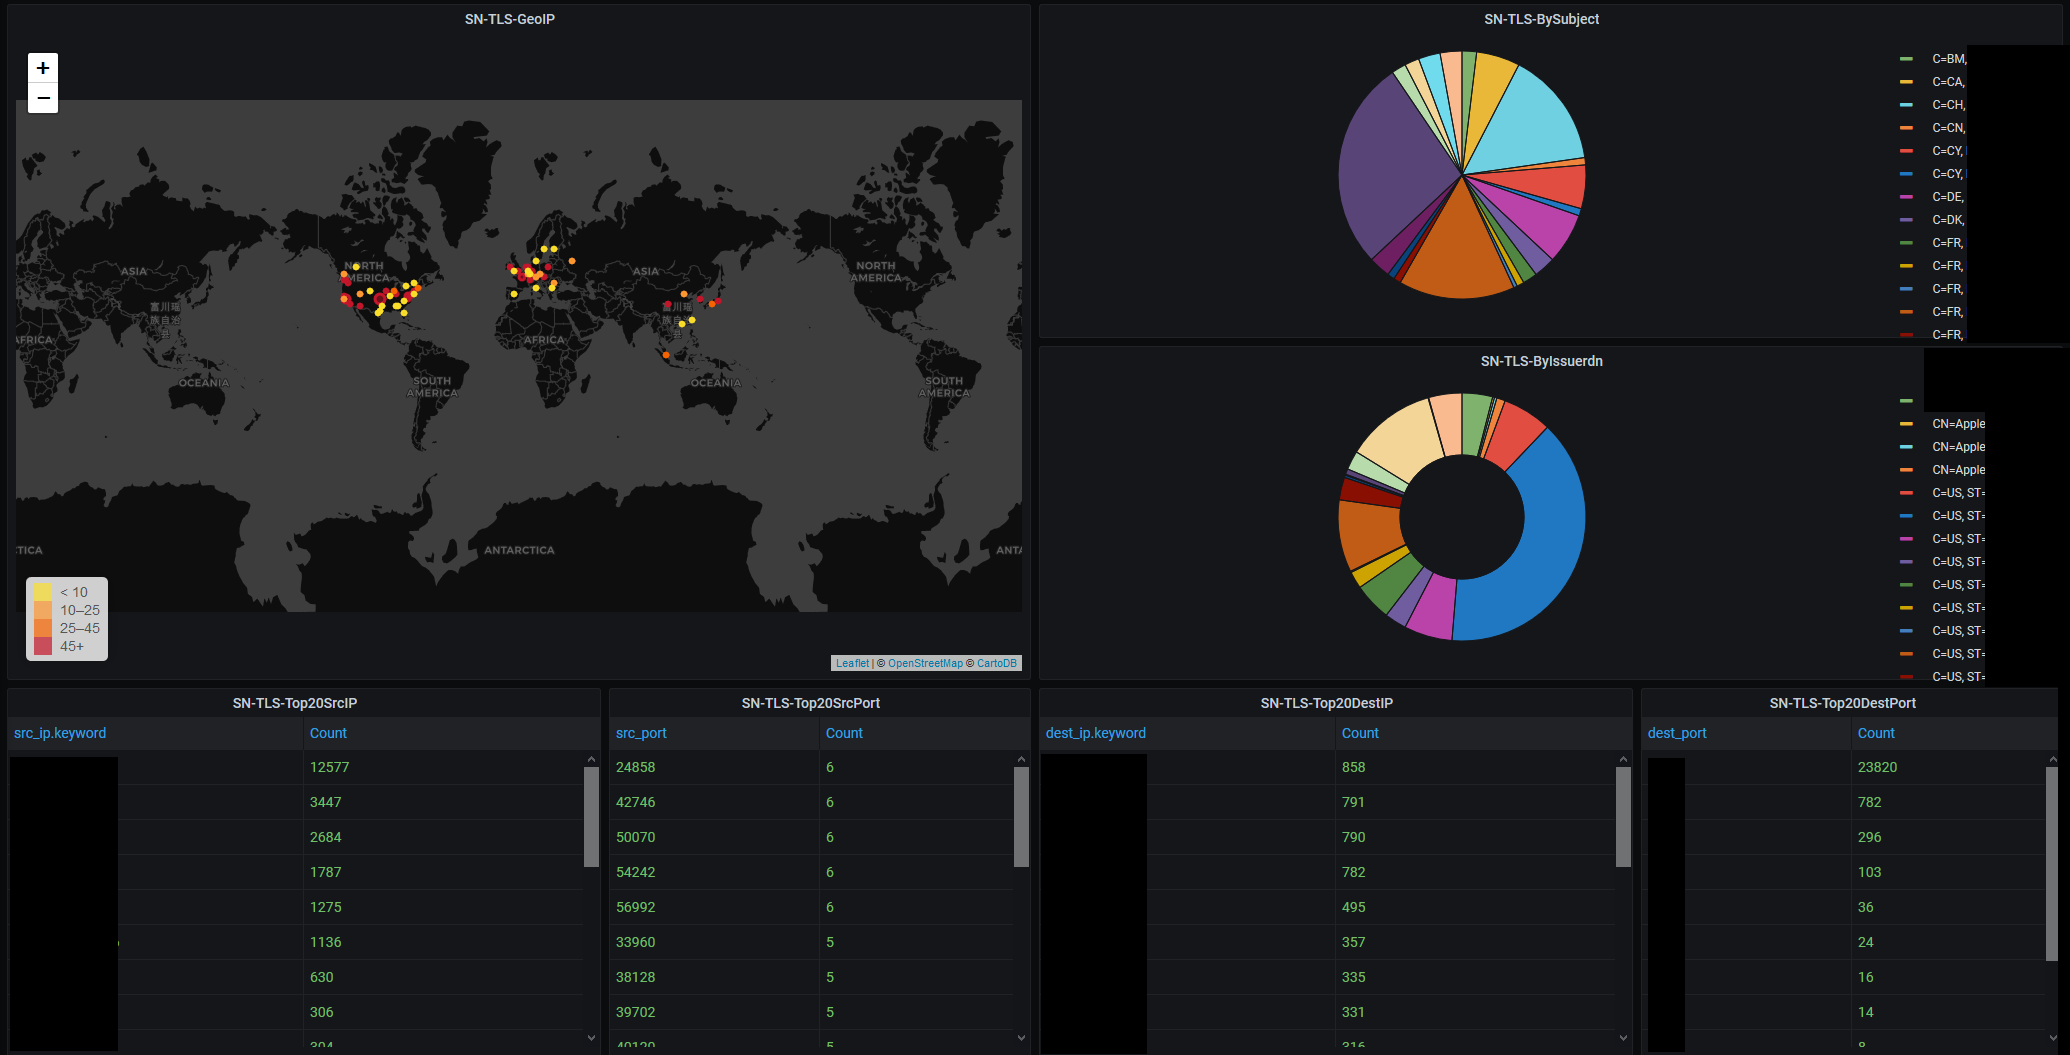Sort by the src_port column header

pos(641,733)
